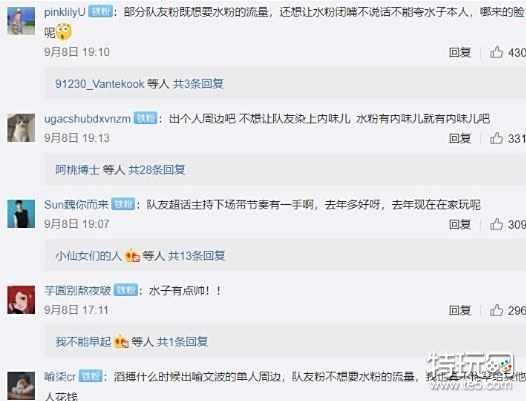Open the red-haired cartoon avatar

coord(21,300)
